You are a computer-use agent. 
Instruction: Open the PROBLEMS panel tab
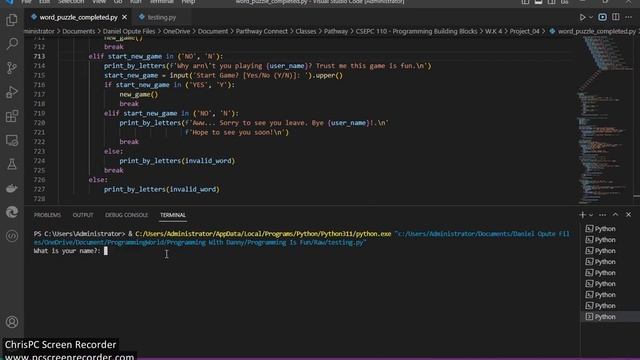pyautogui.click(x=47, y=215)
